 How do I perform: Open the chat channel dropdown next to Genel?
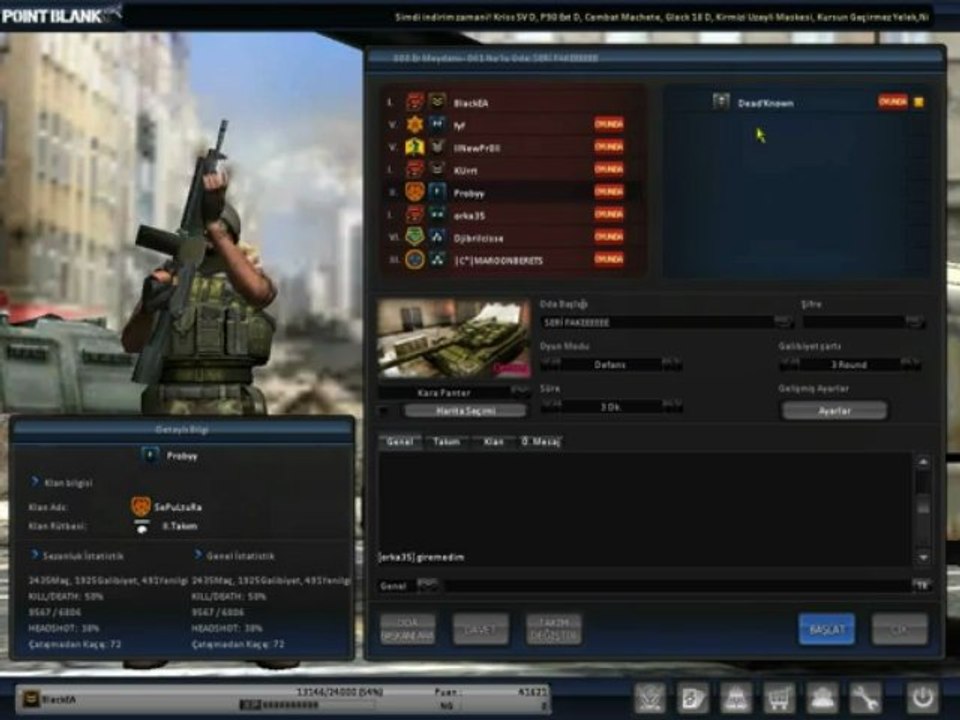tap(427, 585)
